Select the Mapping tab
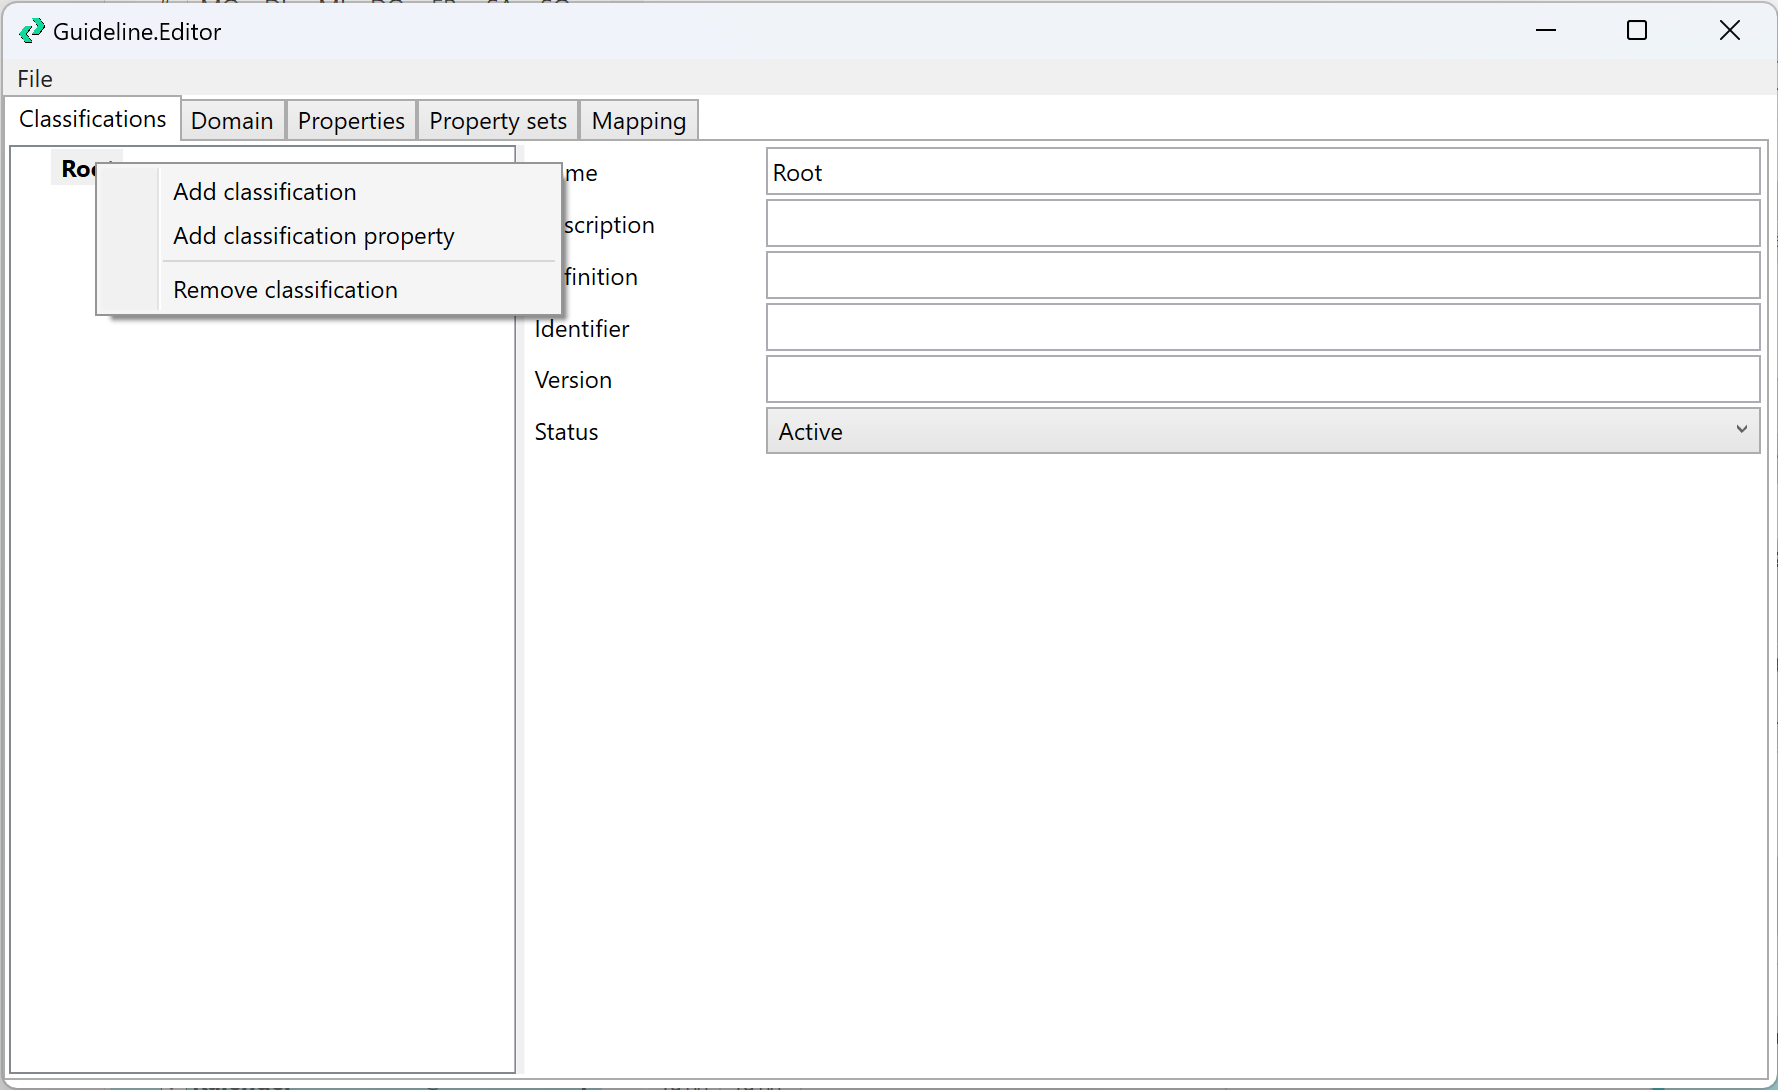The width and height of the screenshot is (1778, 1090). click(x=638, y=121)
